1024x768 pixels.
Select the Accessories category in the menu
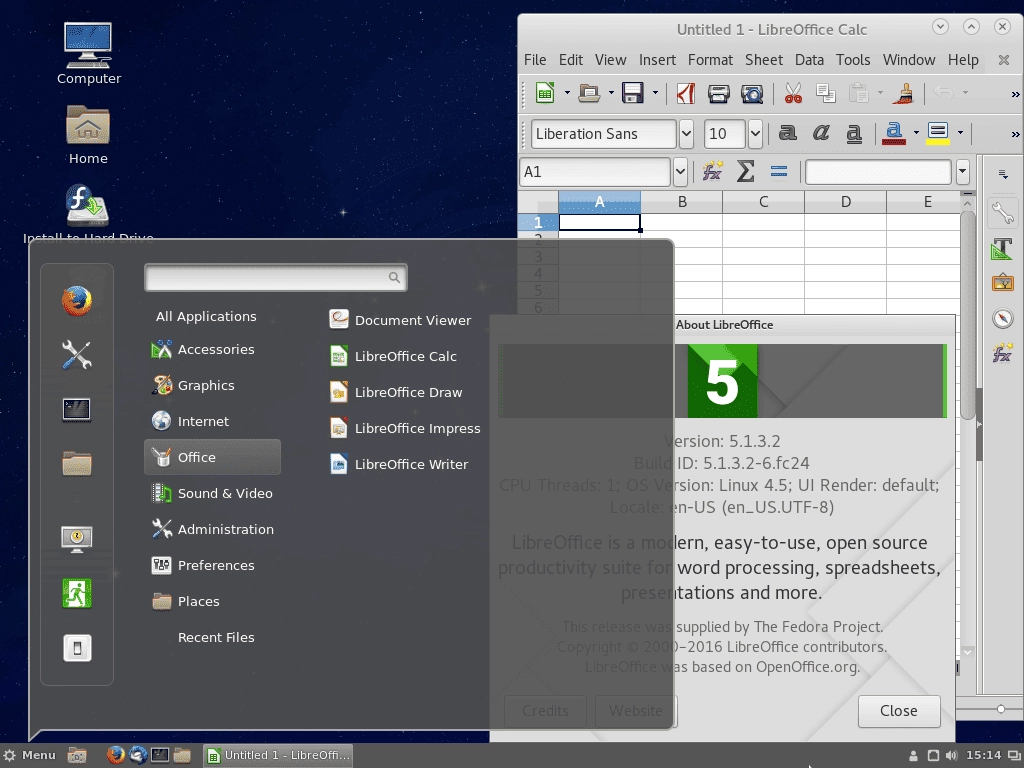tap(212, 349)
